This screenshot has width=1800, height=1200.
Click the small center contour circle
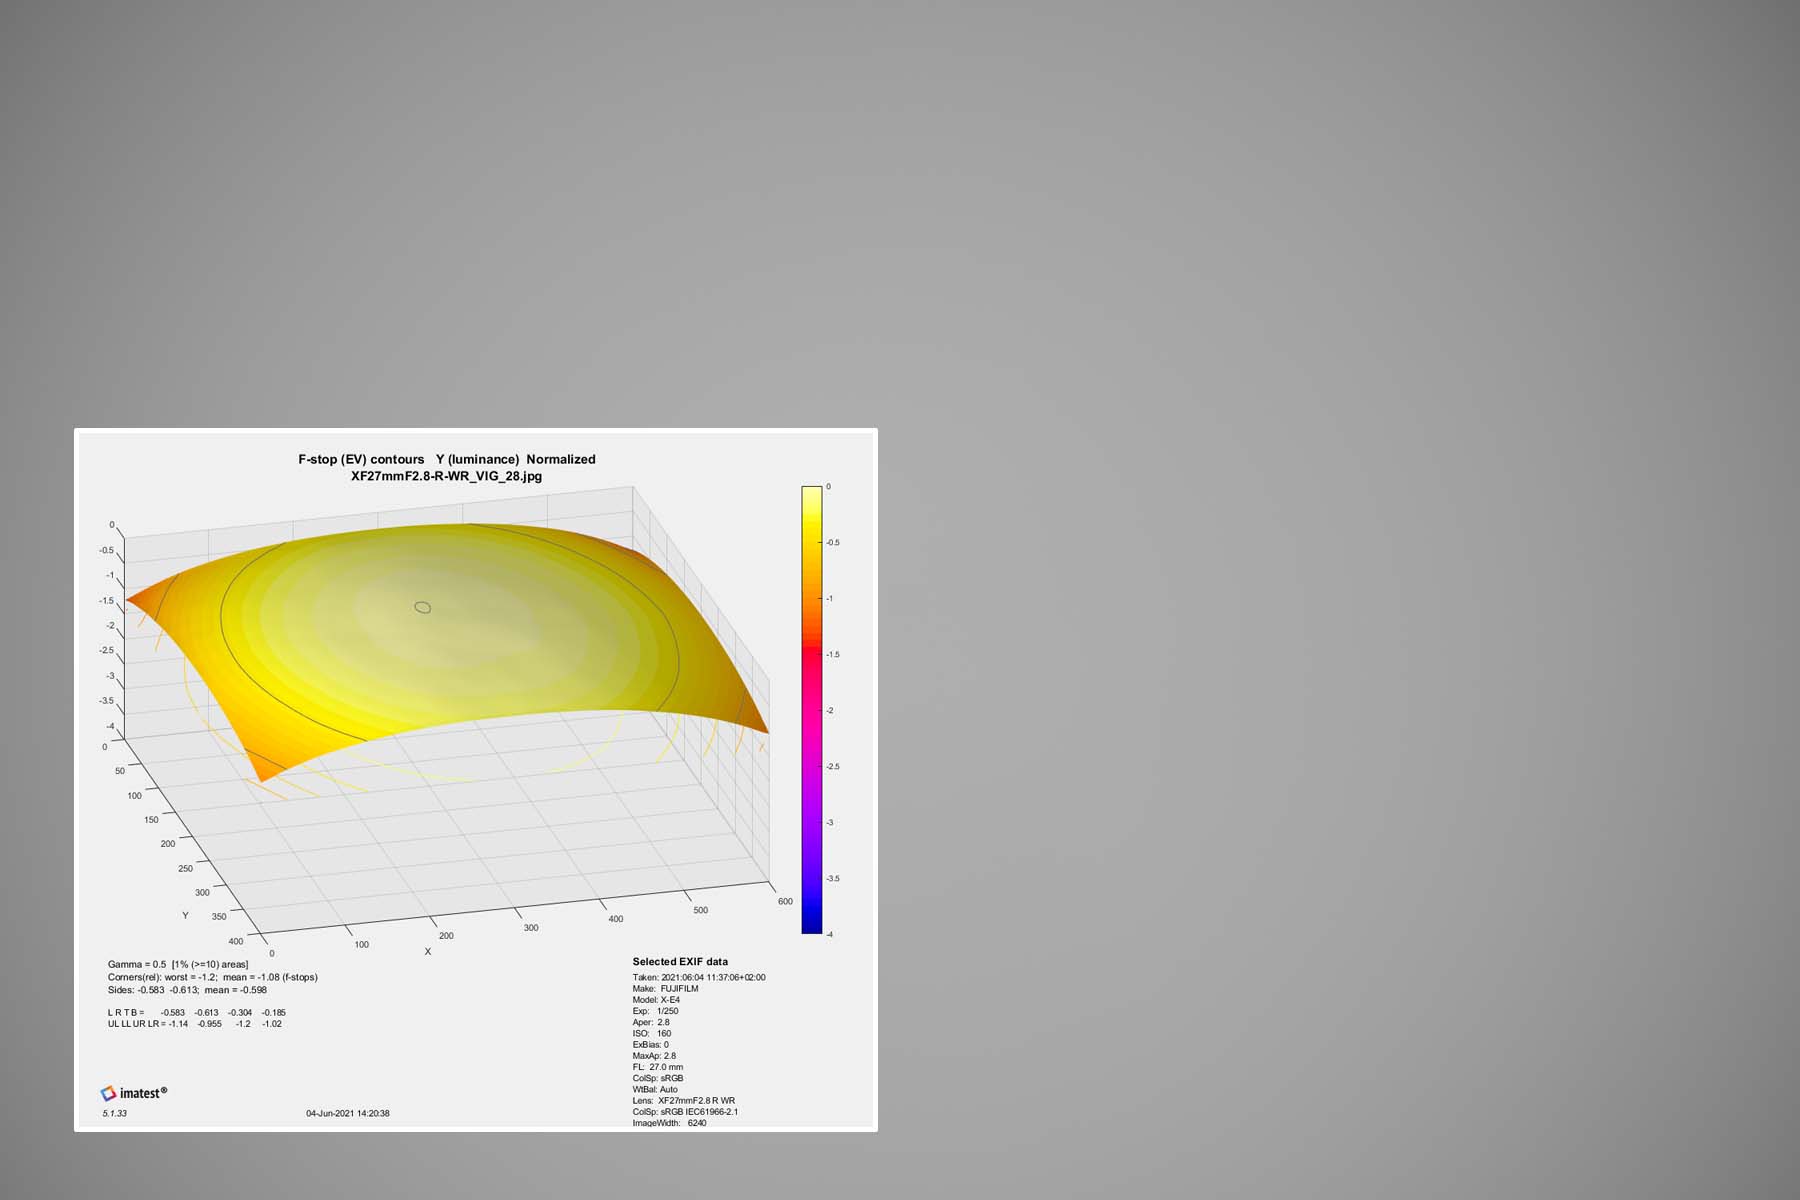pyautogui.click(x=423, y=607)
